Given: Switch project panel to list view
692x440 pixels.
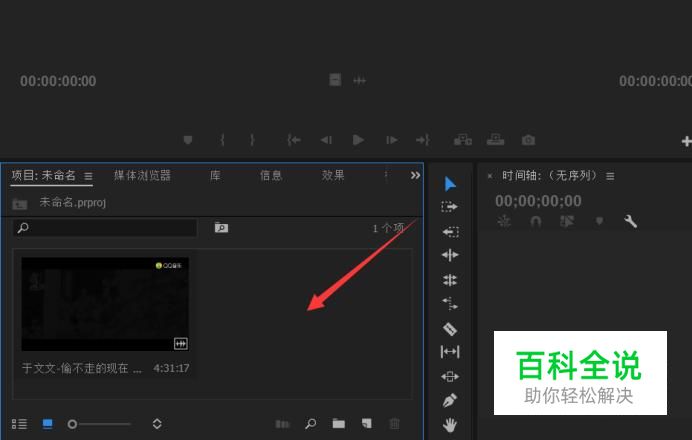Looking at the screenshot, I should point(19,424).
